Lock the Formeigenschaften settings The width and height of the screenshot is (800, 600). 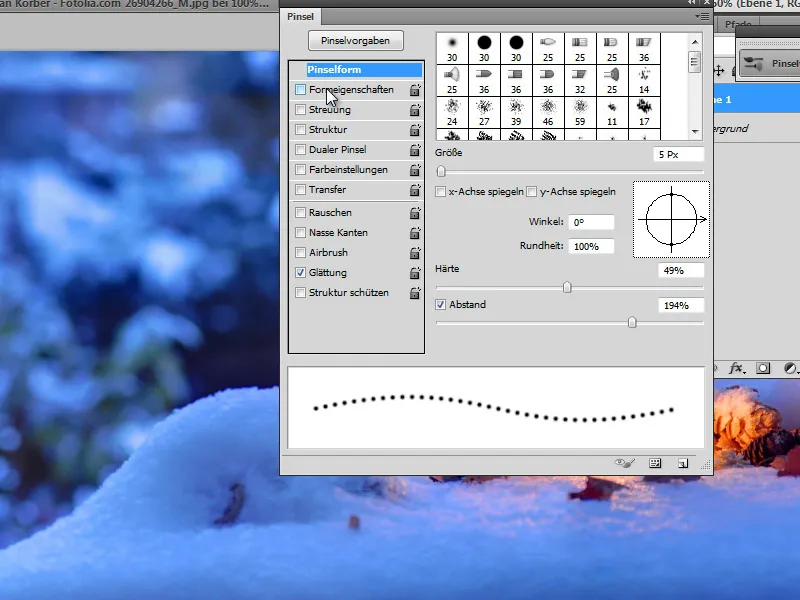[x=415, y=90]
